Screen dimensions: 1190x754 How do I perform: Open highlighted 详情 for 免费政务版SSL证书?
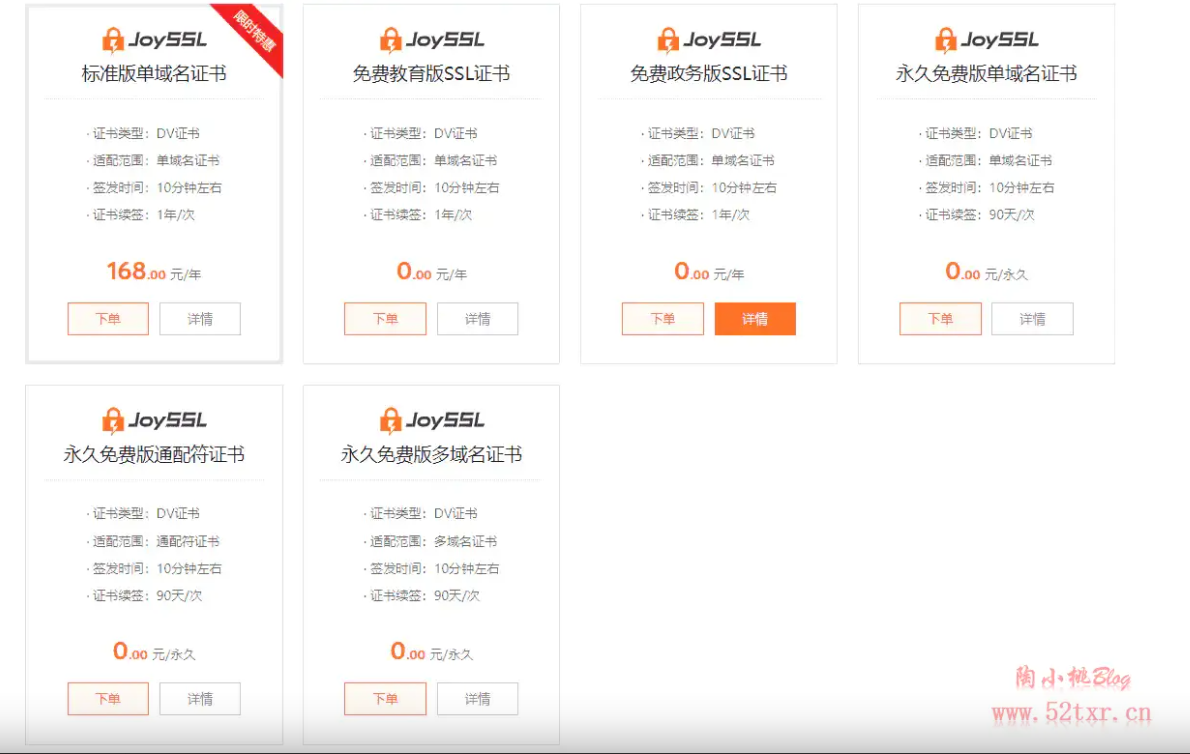(755, 319)
